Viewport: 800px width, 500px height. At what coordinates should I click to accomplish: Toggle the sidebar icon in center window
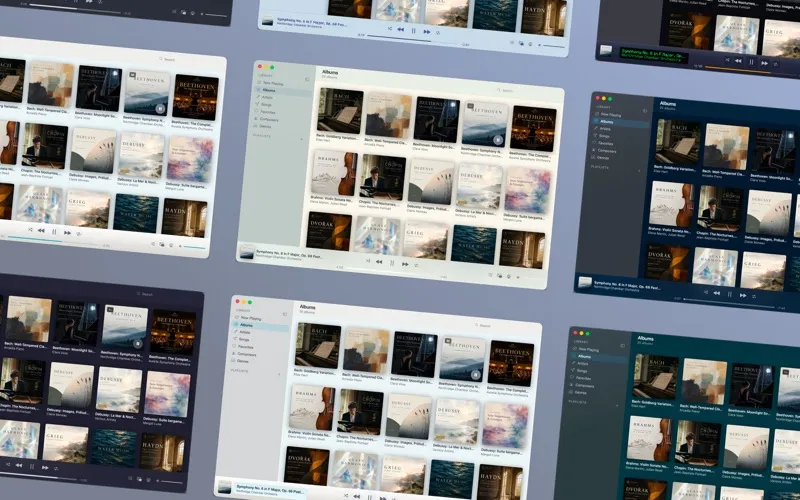pyautogui.click(x=307, y=79)
